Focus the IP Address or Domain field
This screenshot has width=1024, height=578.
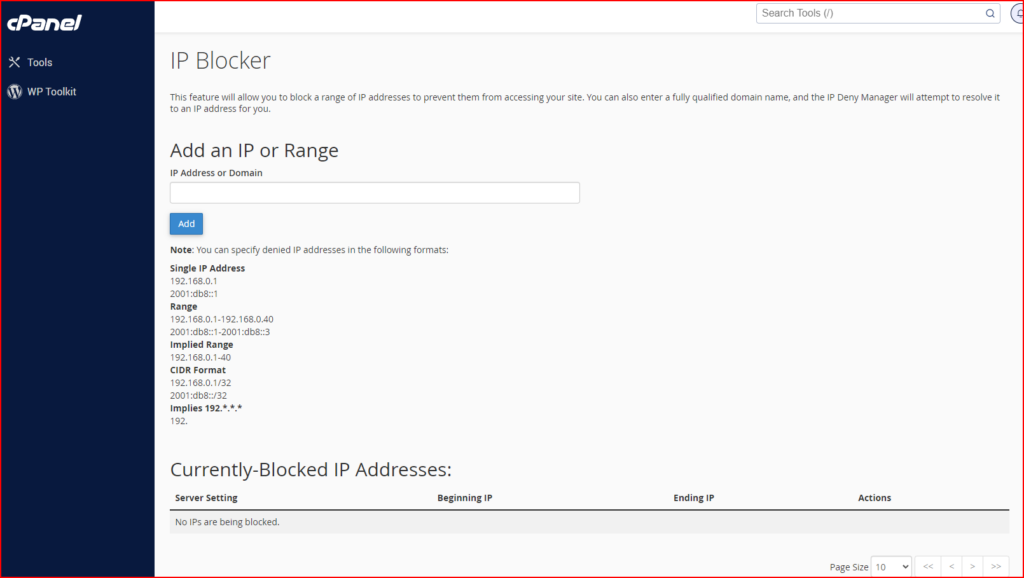point(375,193)
